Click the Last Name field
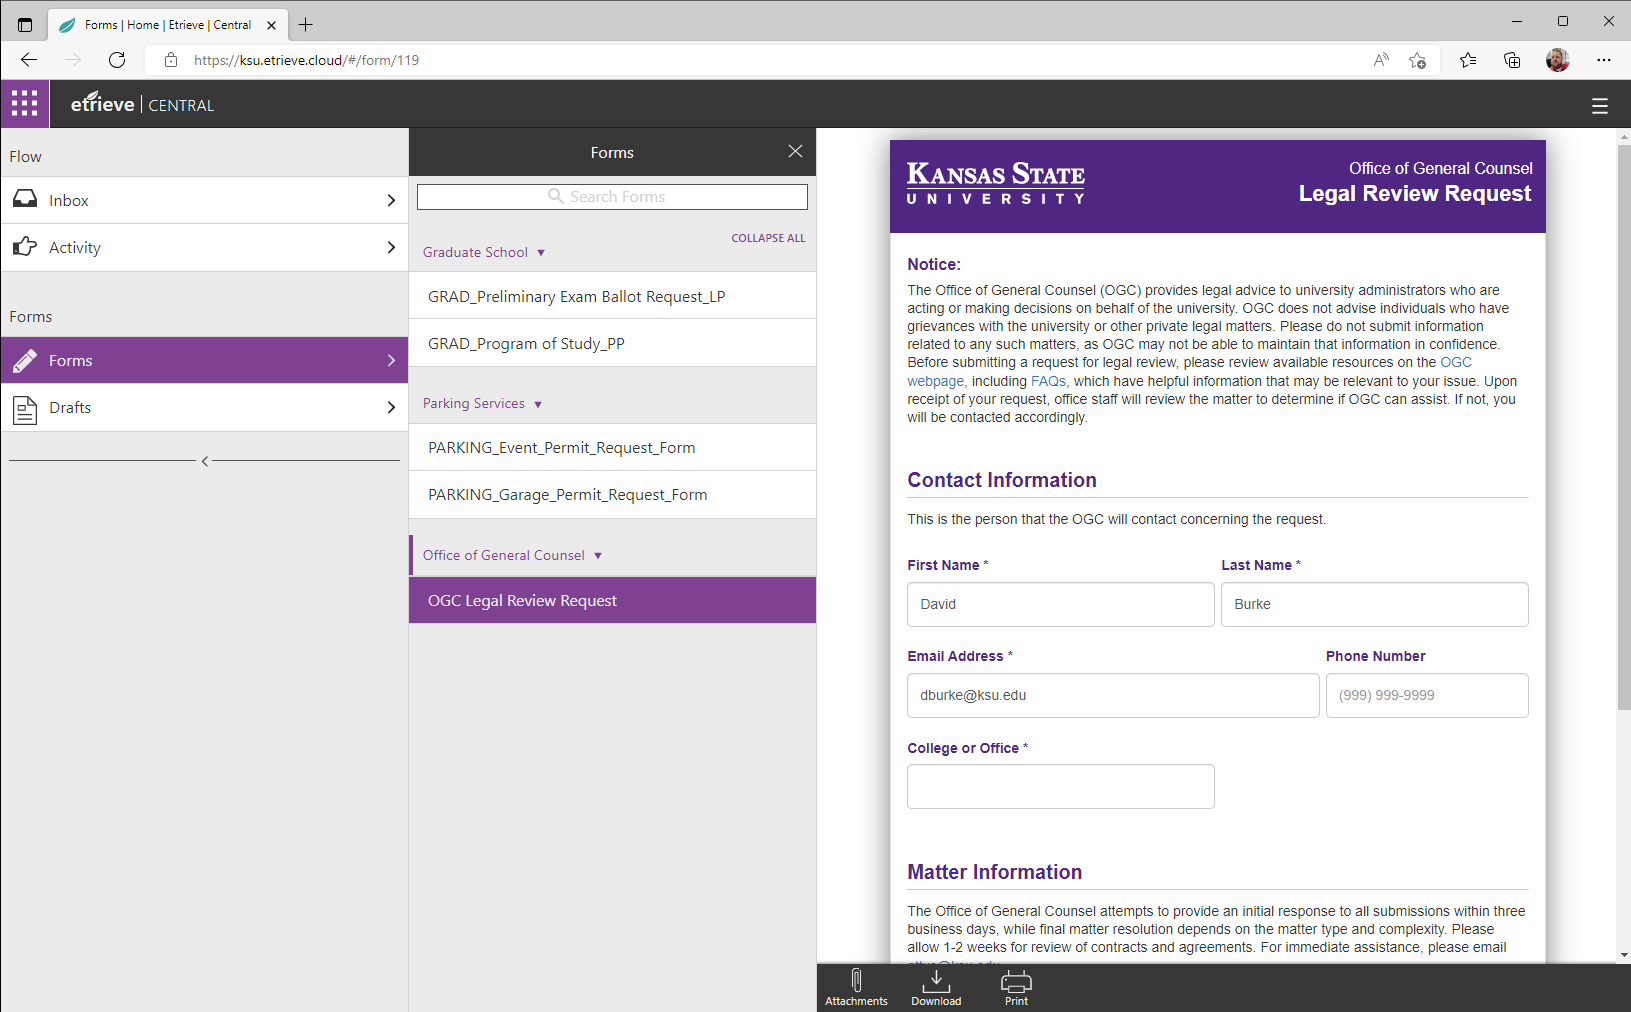 coord(1375,604)
